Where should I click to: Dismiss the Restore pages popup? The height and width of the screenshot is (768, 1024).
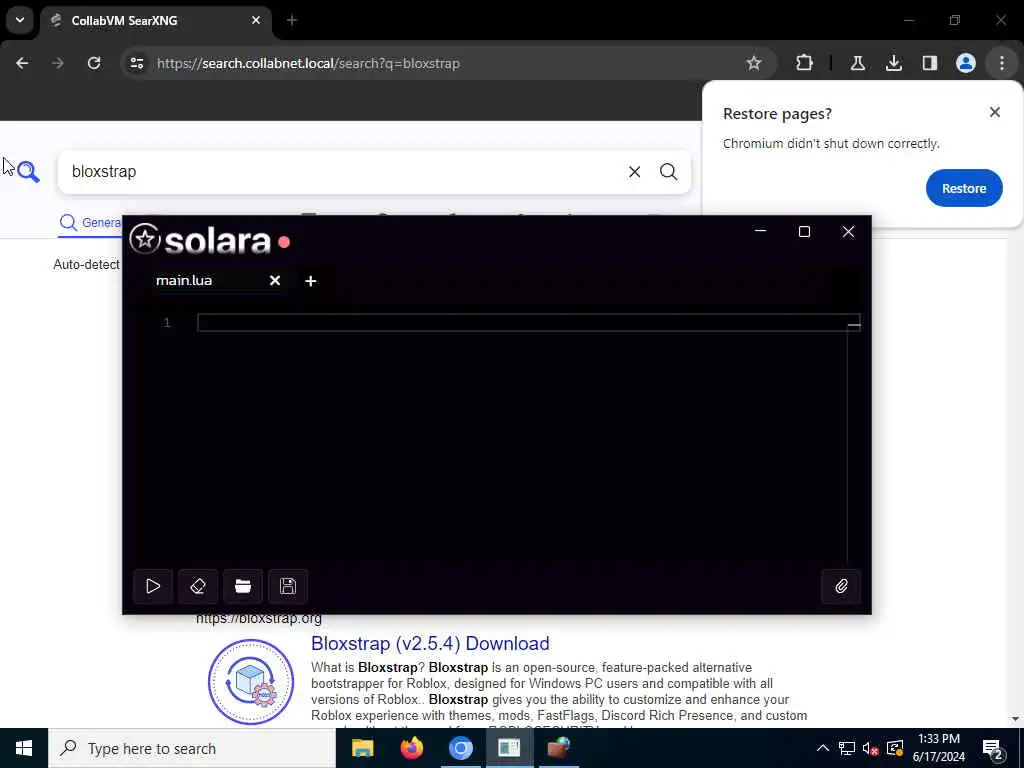pyautogui.click(x=995, y=112)
